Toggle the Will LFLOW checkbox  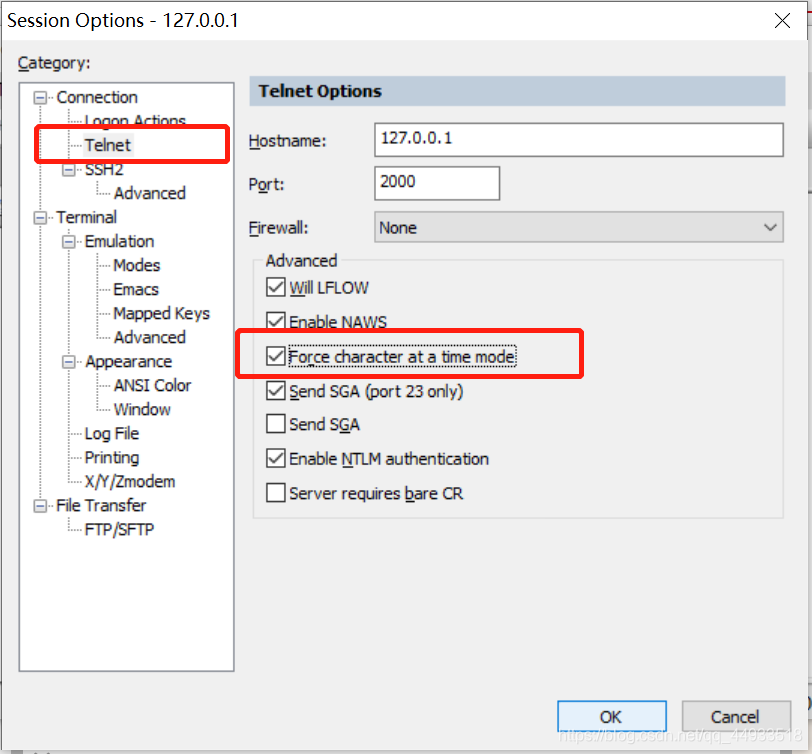tap(276, 287)
